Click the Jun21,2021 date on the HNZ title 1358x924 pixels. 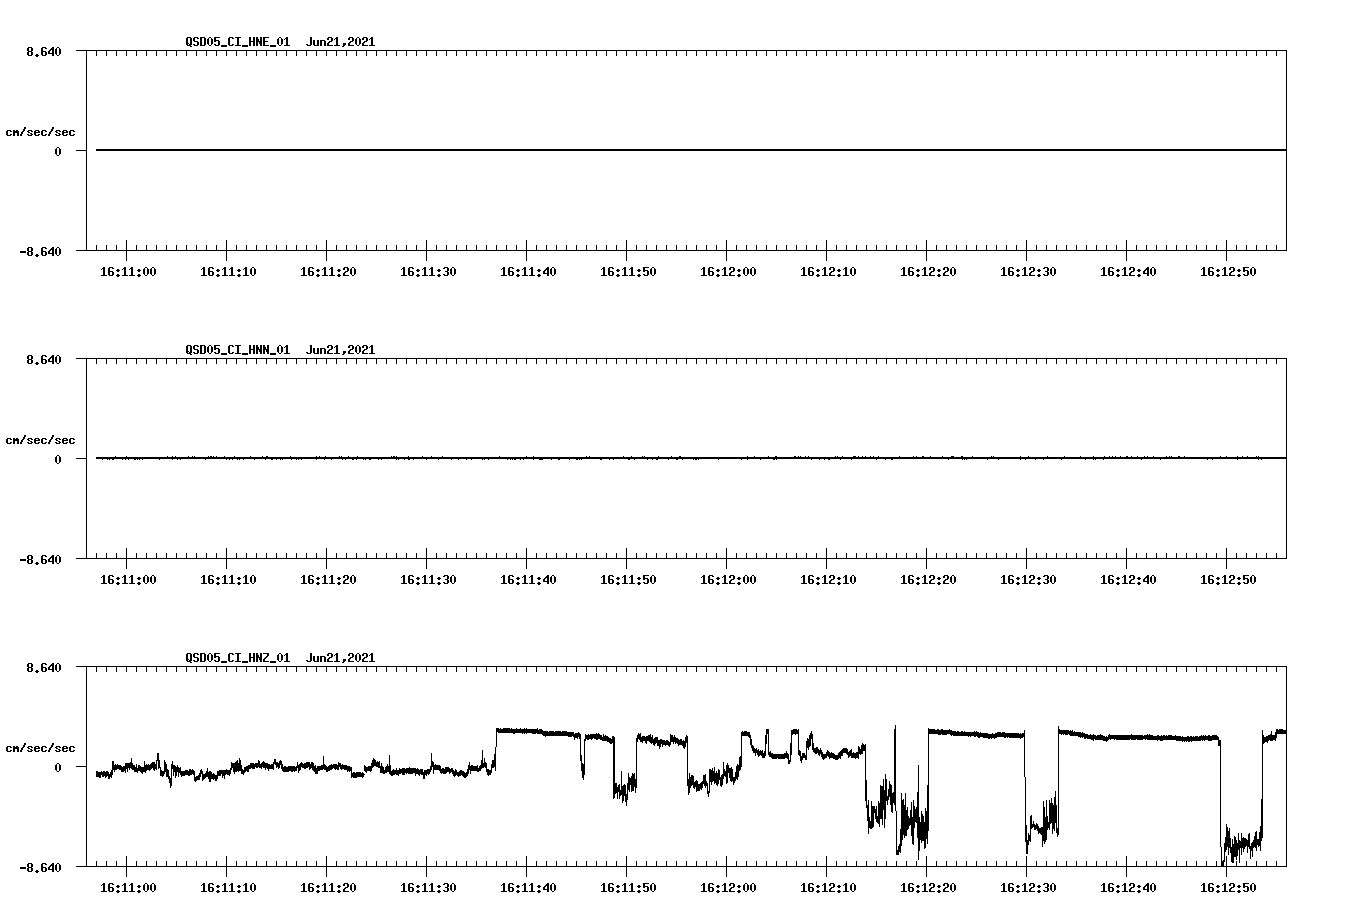point(341,658)
